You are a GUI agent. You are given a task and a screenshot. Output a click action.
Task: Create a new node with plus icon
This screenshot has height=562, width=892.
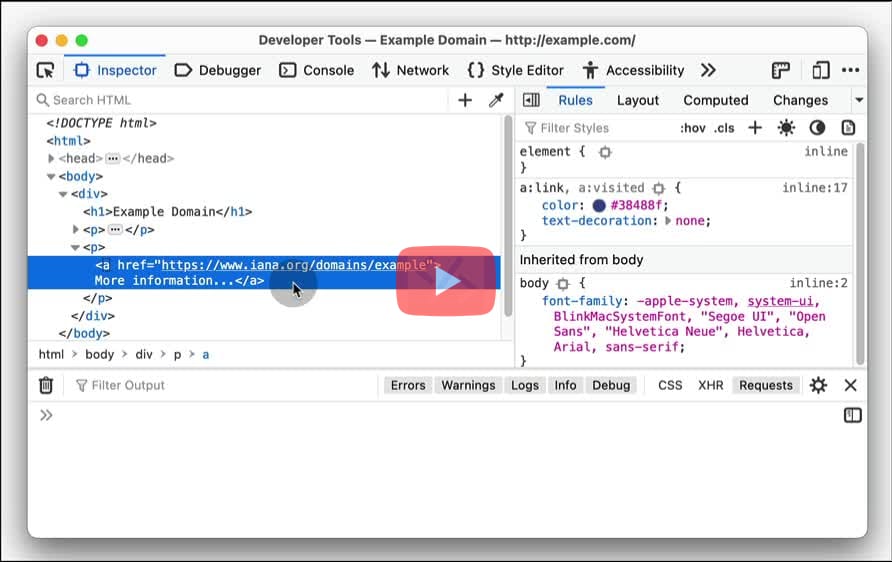click(465, 100)
